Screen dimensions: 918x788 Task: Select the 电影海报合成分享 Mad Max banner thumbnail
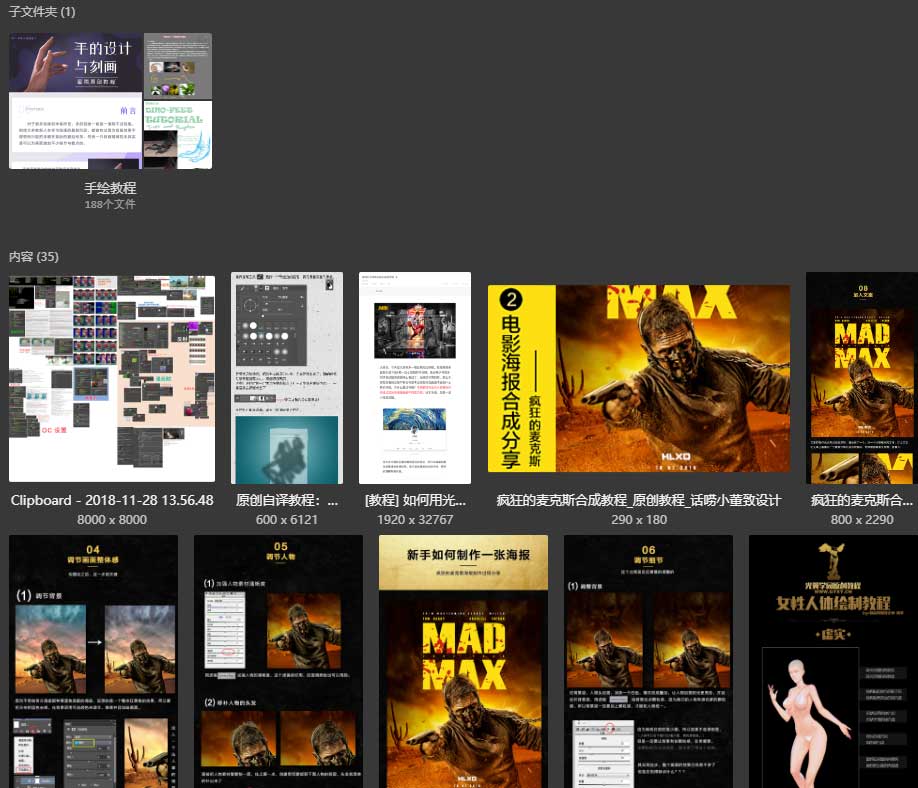pos(639,378)
